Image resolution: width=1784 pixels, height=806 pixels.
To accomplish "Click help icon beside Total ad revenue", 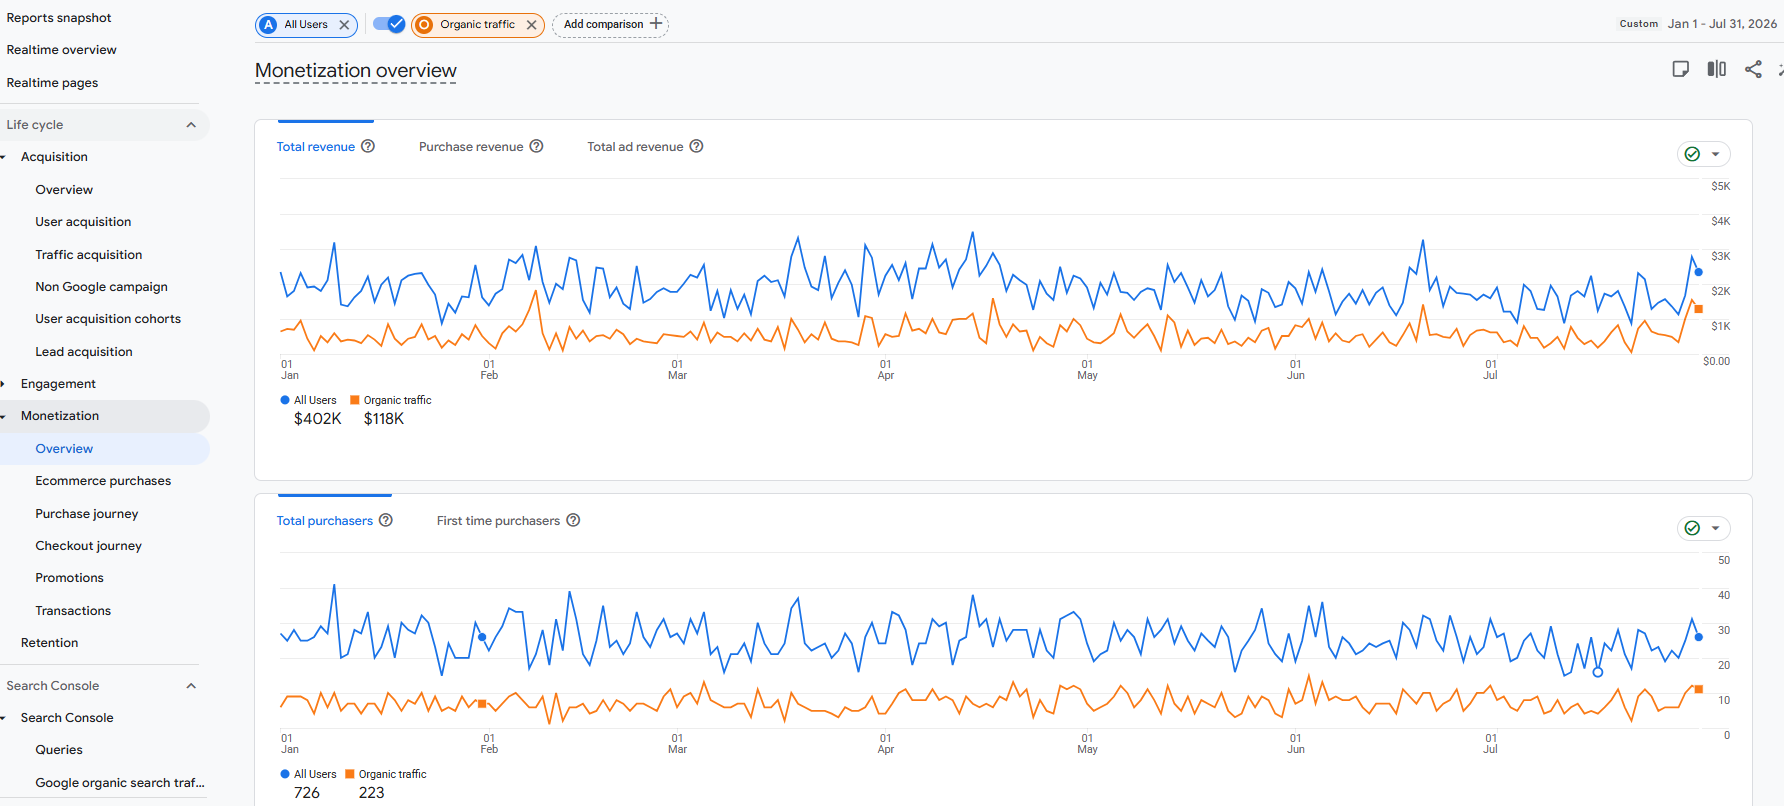I will (697, 146).
